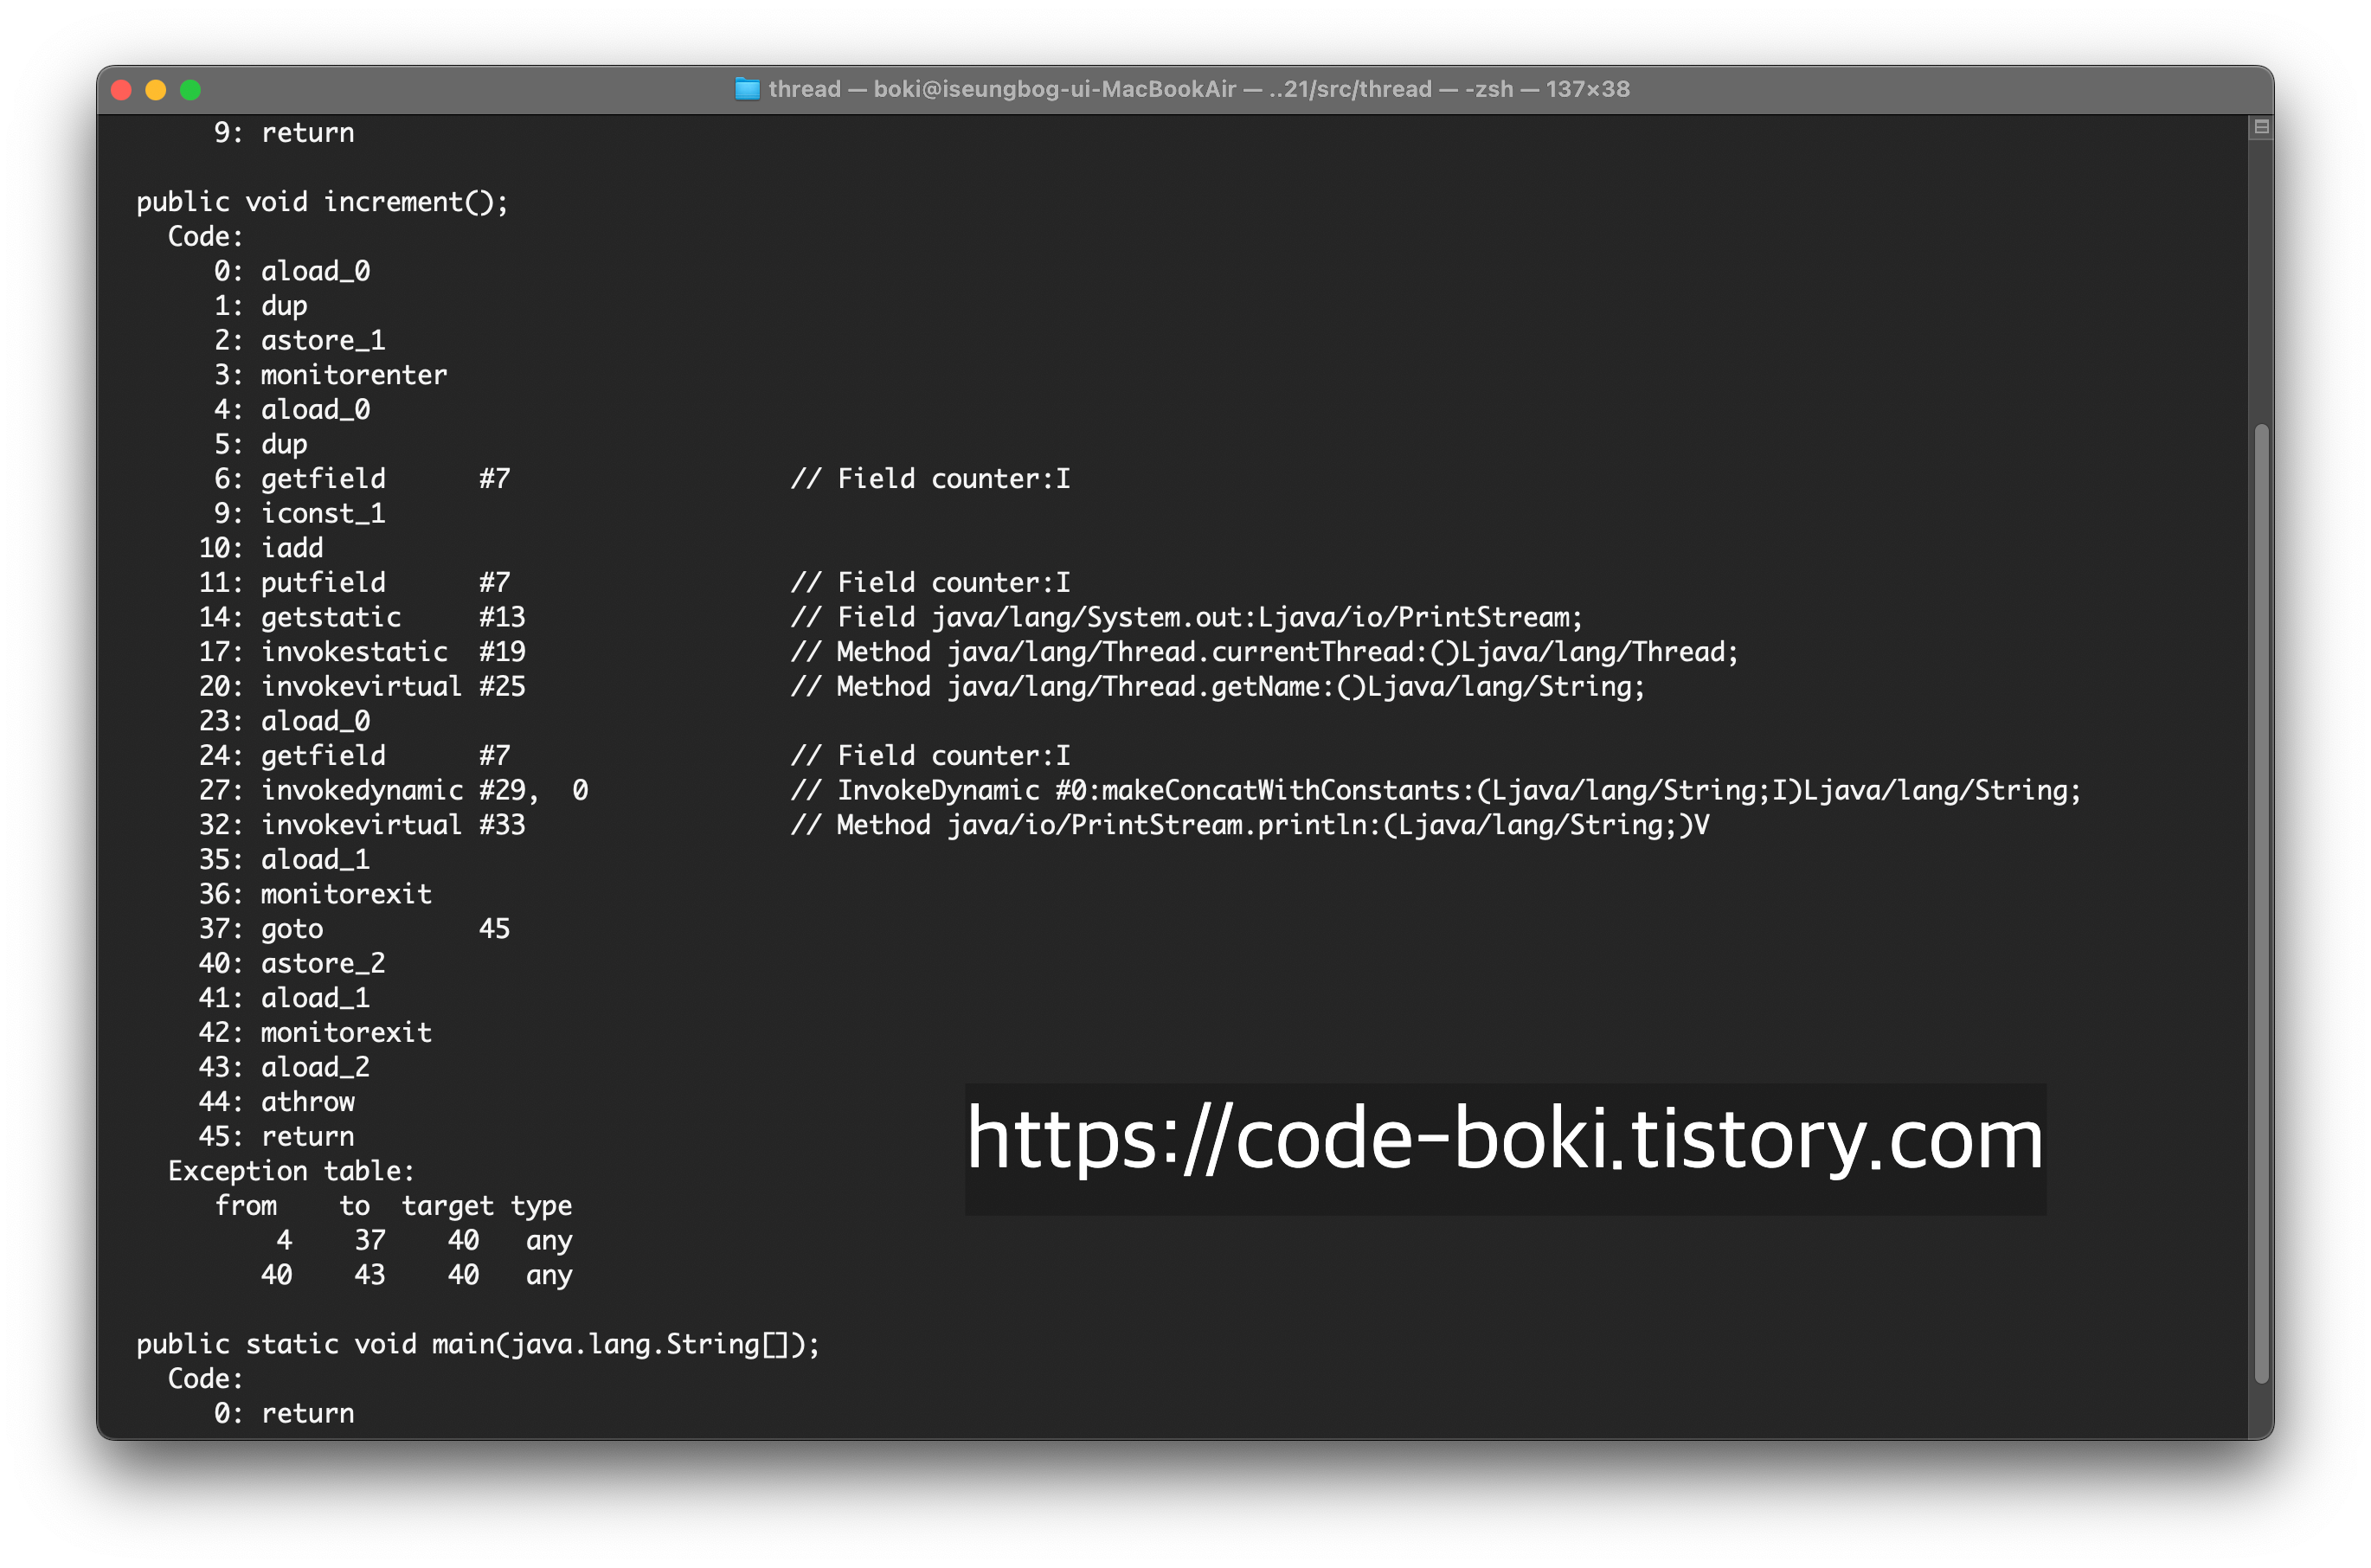Click the code-boki.tistory.com URL text

click(x=1503, y=1138)
